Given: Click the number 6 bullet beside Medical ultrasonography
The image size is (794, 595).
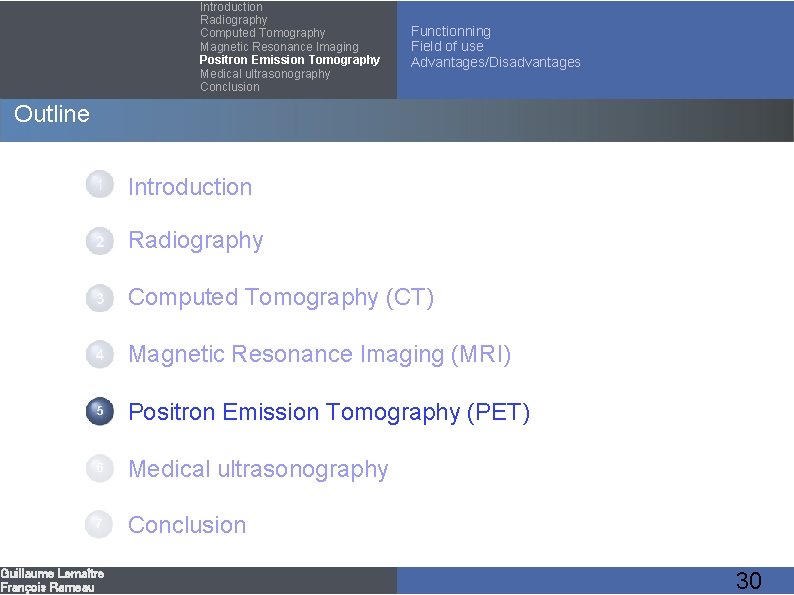Looking at the screenshot, I should point(99,468).
